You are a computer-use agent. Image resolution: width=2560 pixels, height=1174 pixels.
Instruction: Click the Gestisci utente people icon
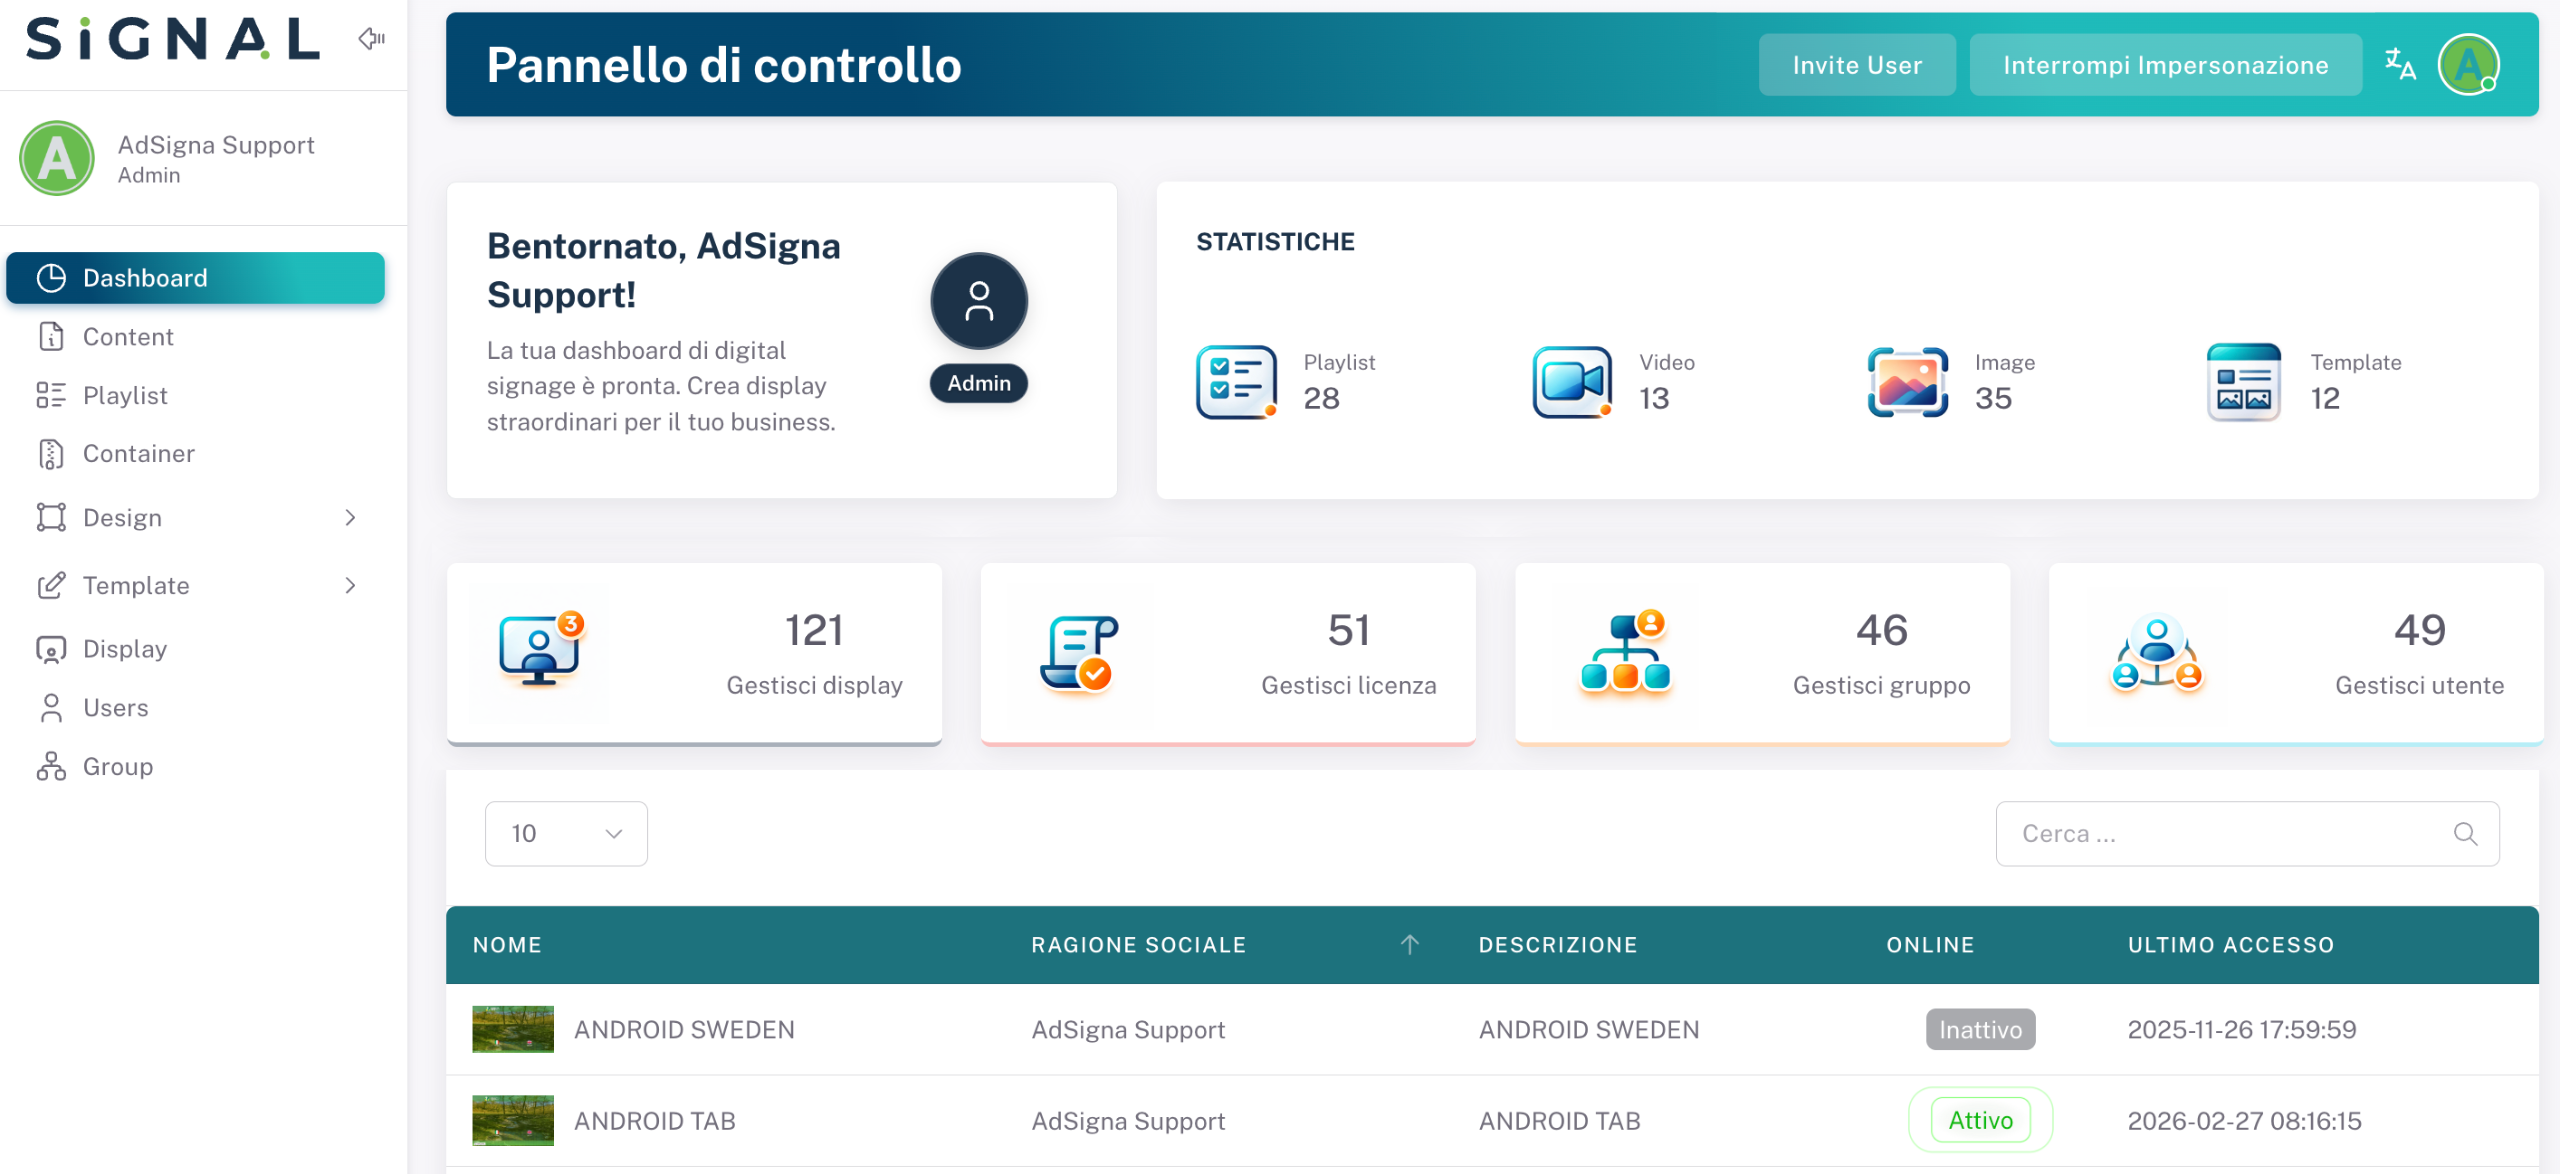2157,653
